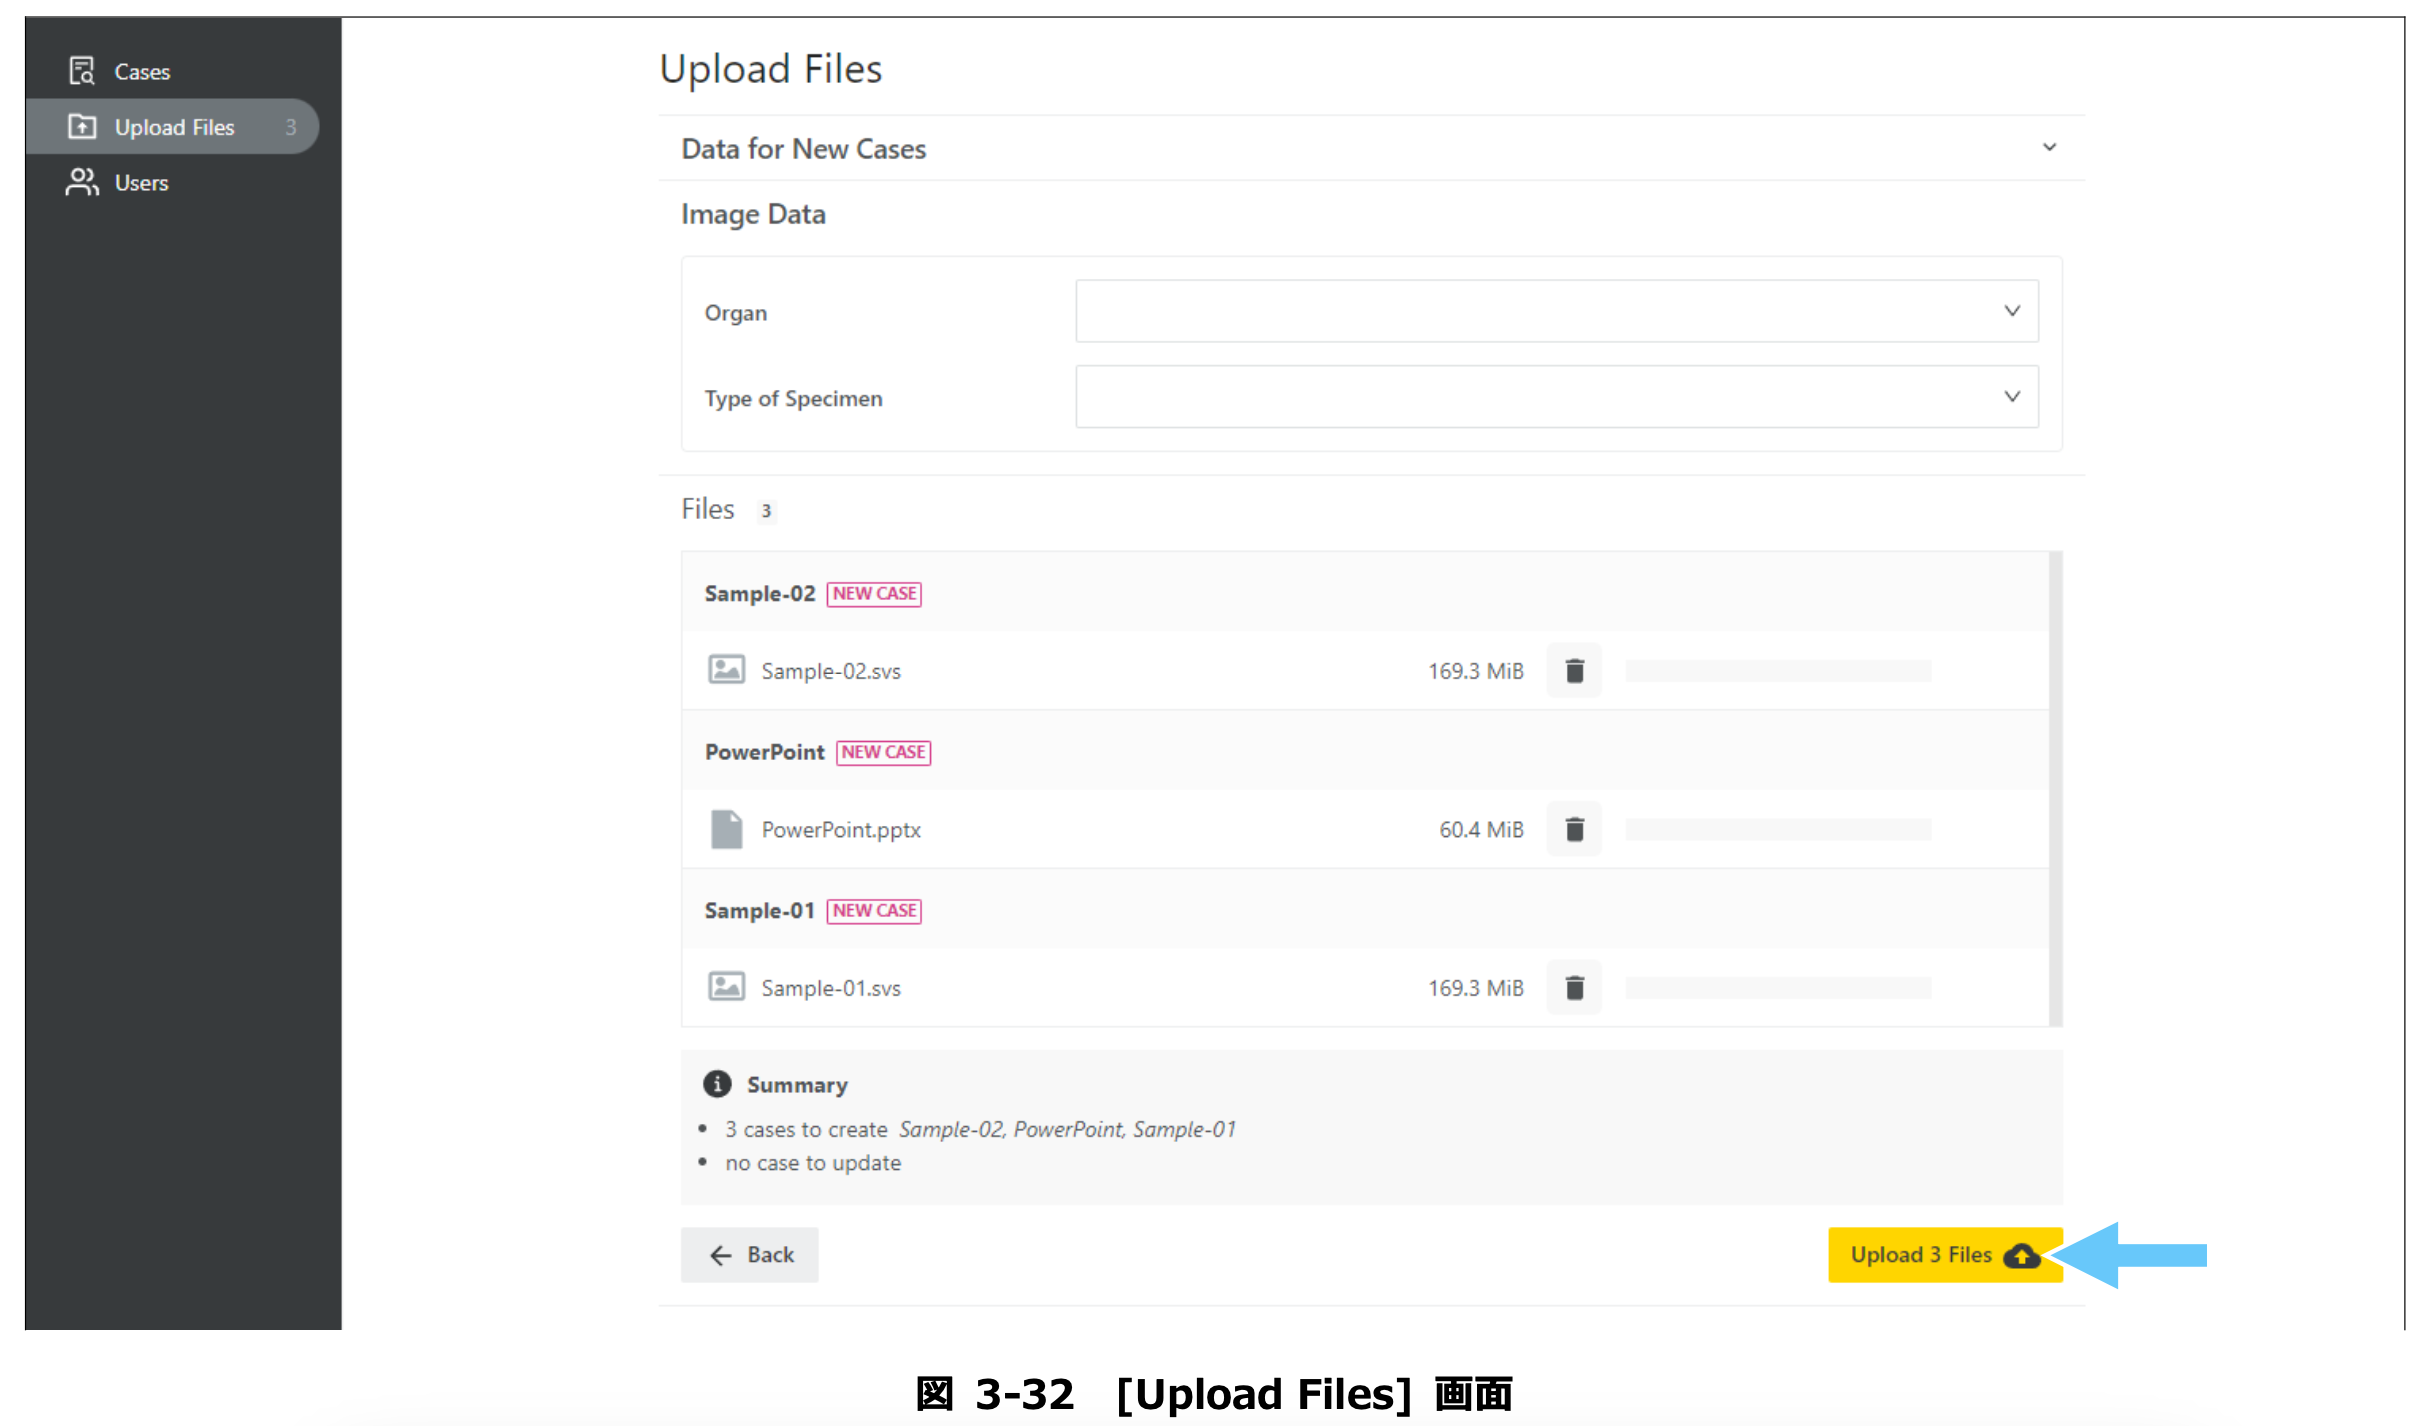Click the image icon of Sample-01.svs
2426x1426 pixels.
tap(726, 987)
